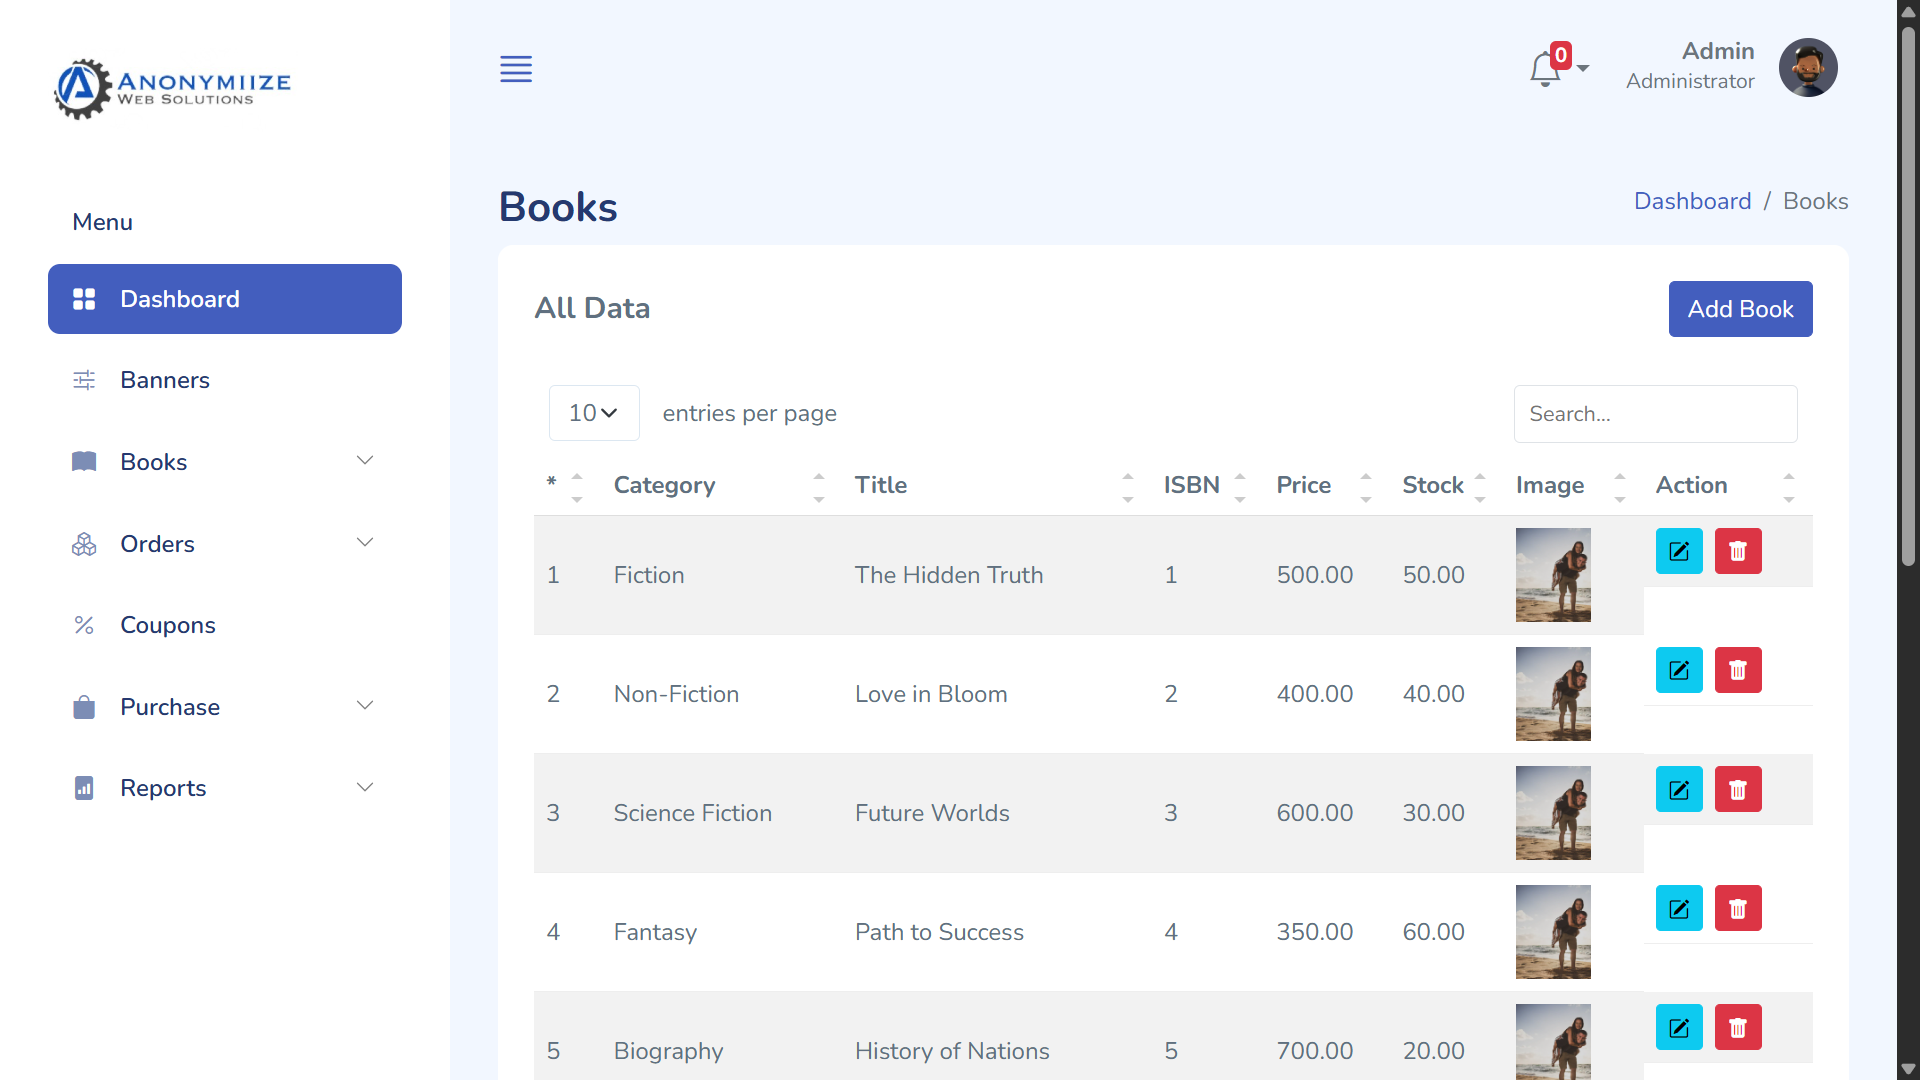Click the Admin profile avatar
Viewport: 1920px width, 1080px height.
(x=1808, y=68)
